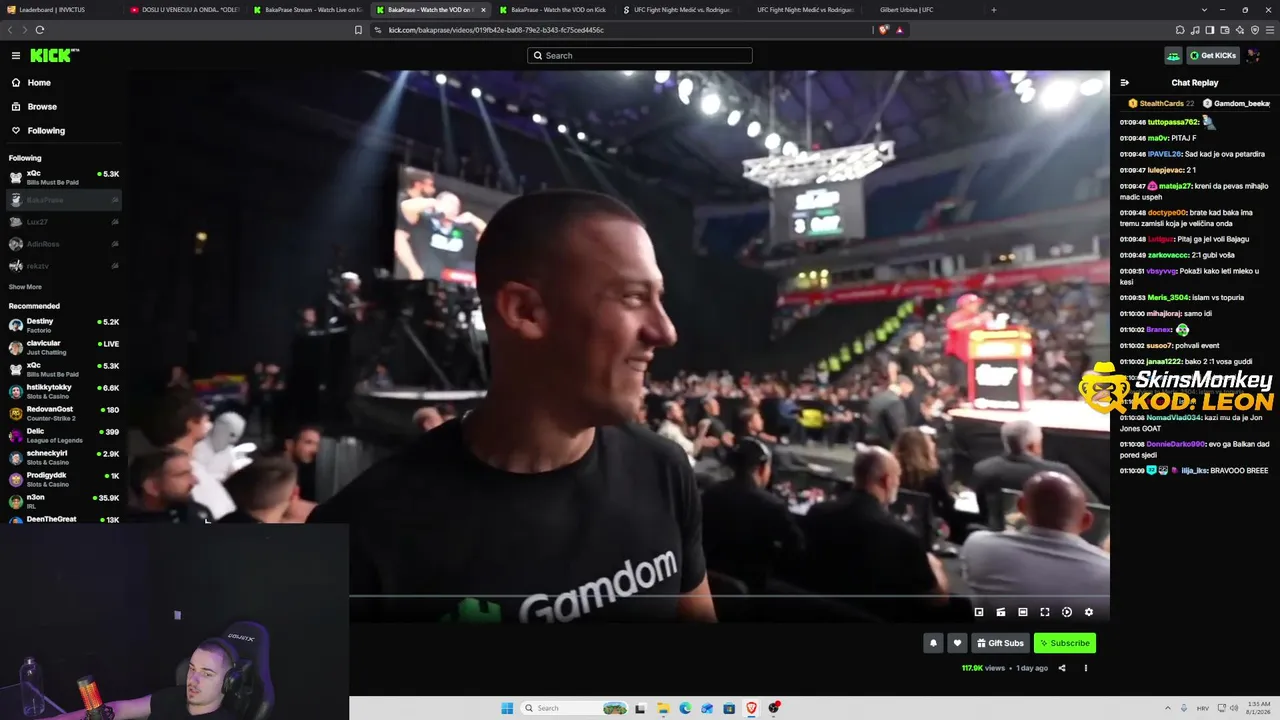
Task: Go back in browser history
Action: tap(10, 30)
